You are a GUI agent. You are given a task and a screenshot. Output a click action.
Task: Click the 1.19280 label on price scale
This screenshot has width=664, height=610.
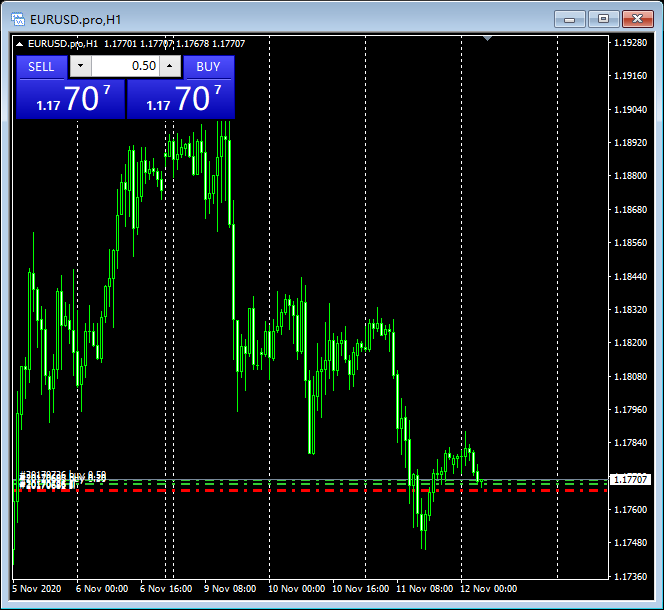[x=631, y=43]
